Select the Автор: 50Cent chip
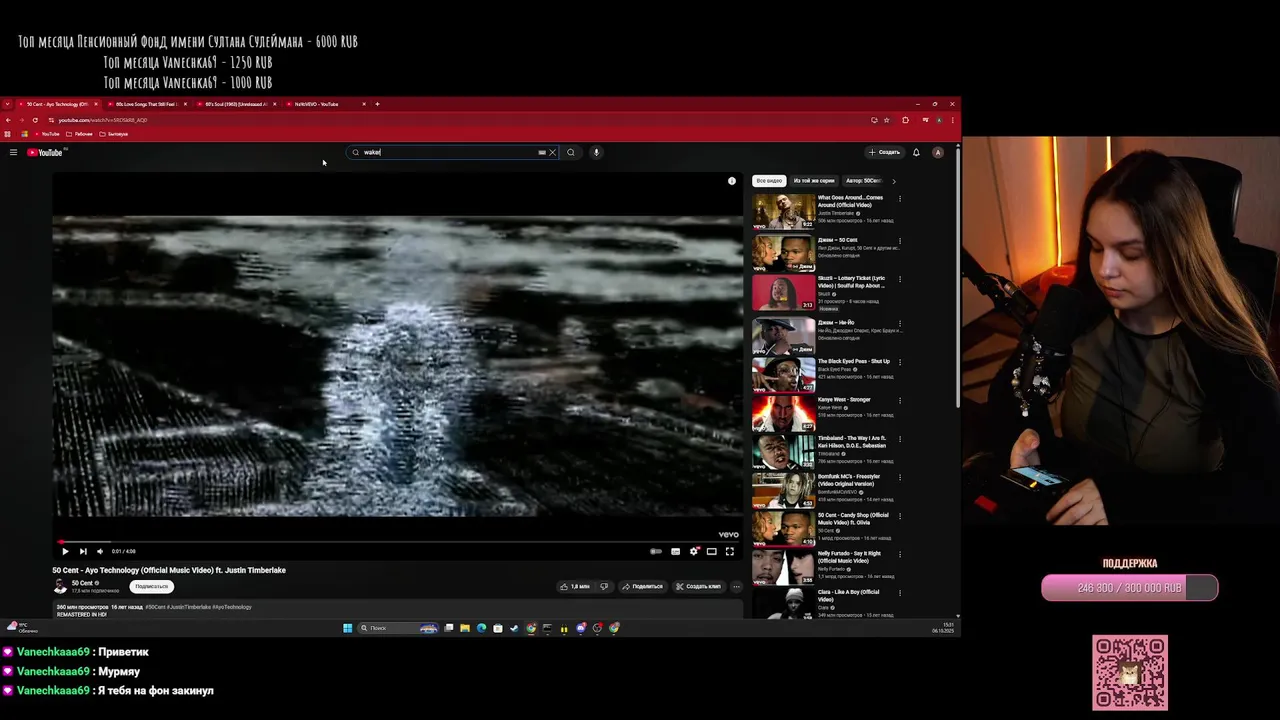1280x720 pixels. [x=863, y=181]
